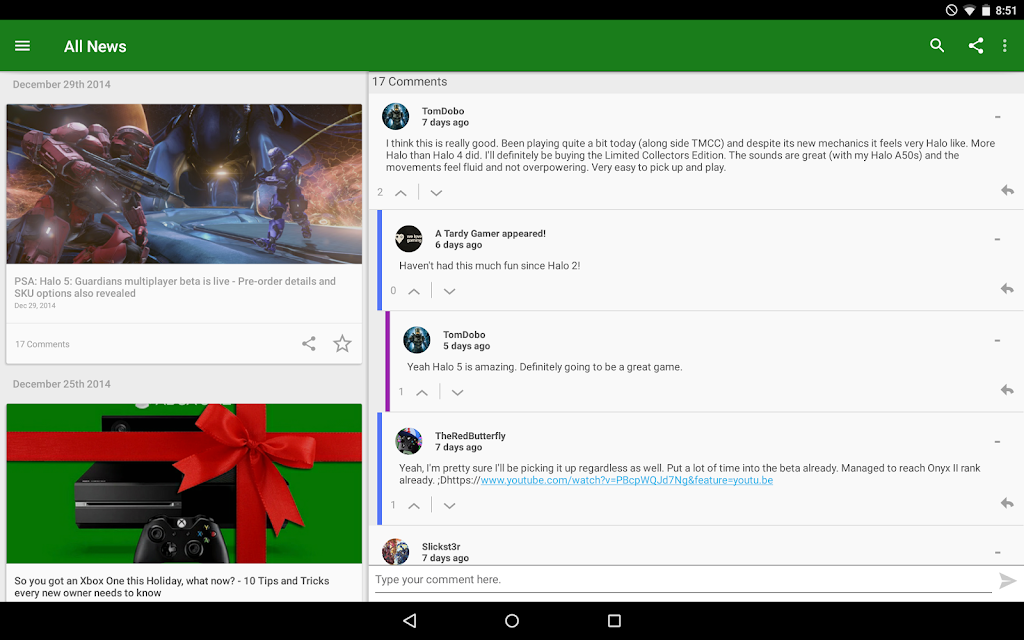
Task: Downvote TomDobo's 7 days ago comment
Action: (436, 193)
